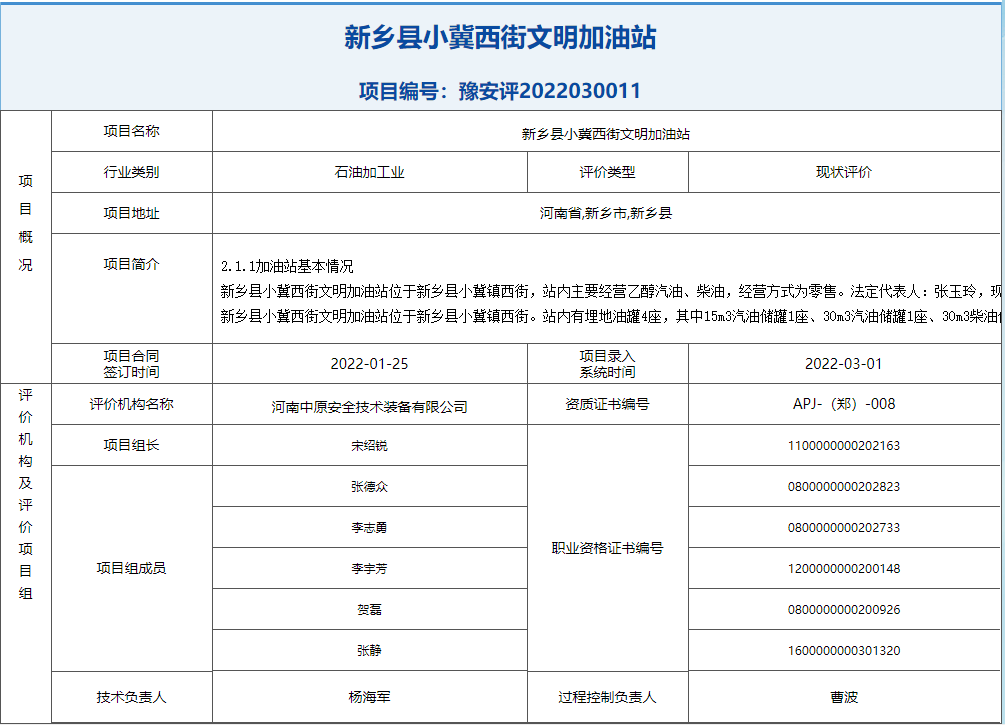Select the 职业资格证书编号 label cell
This screenshot has height=726, width=1005.
[608, 548]
